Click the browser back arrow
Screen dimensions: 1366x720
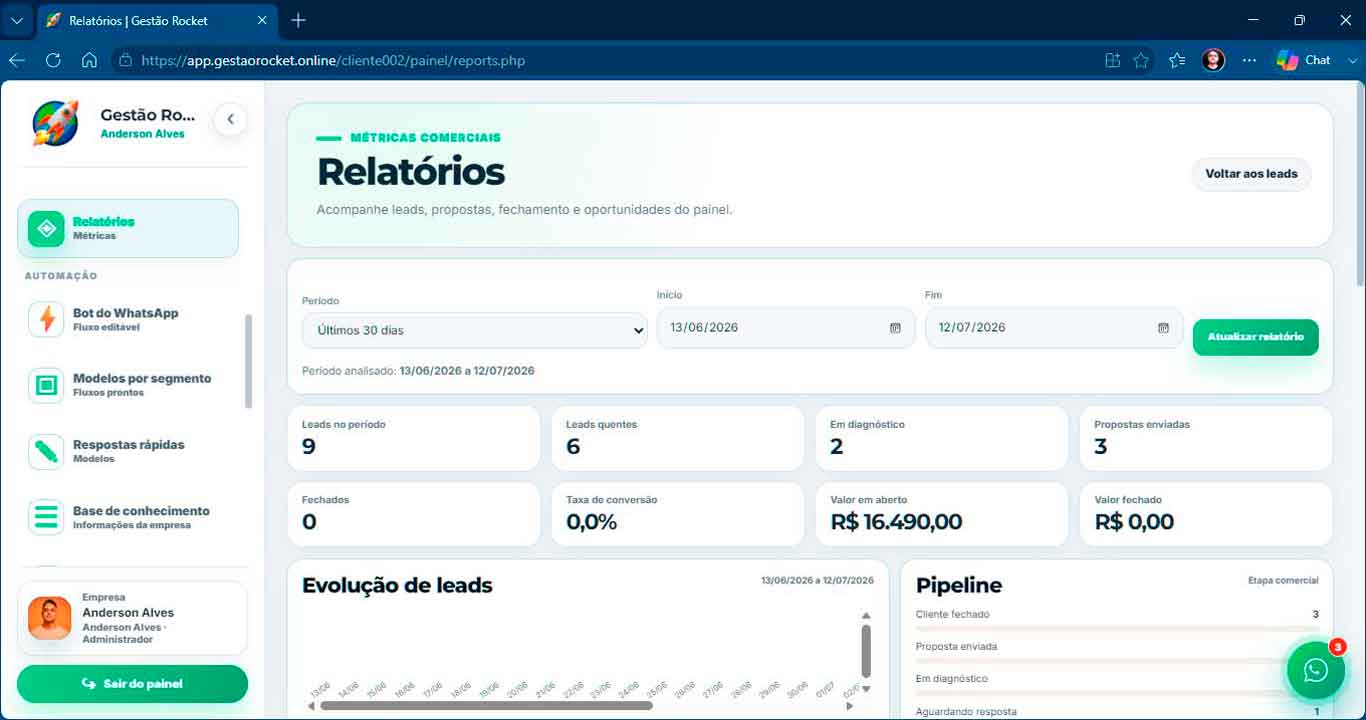16,60
